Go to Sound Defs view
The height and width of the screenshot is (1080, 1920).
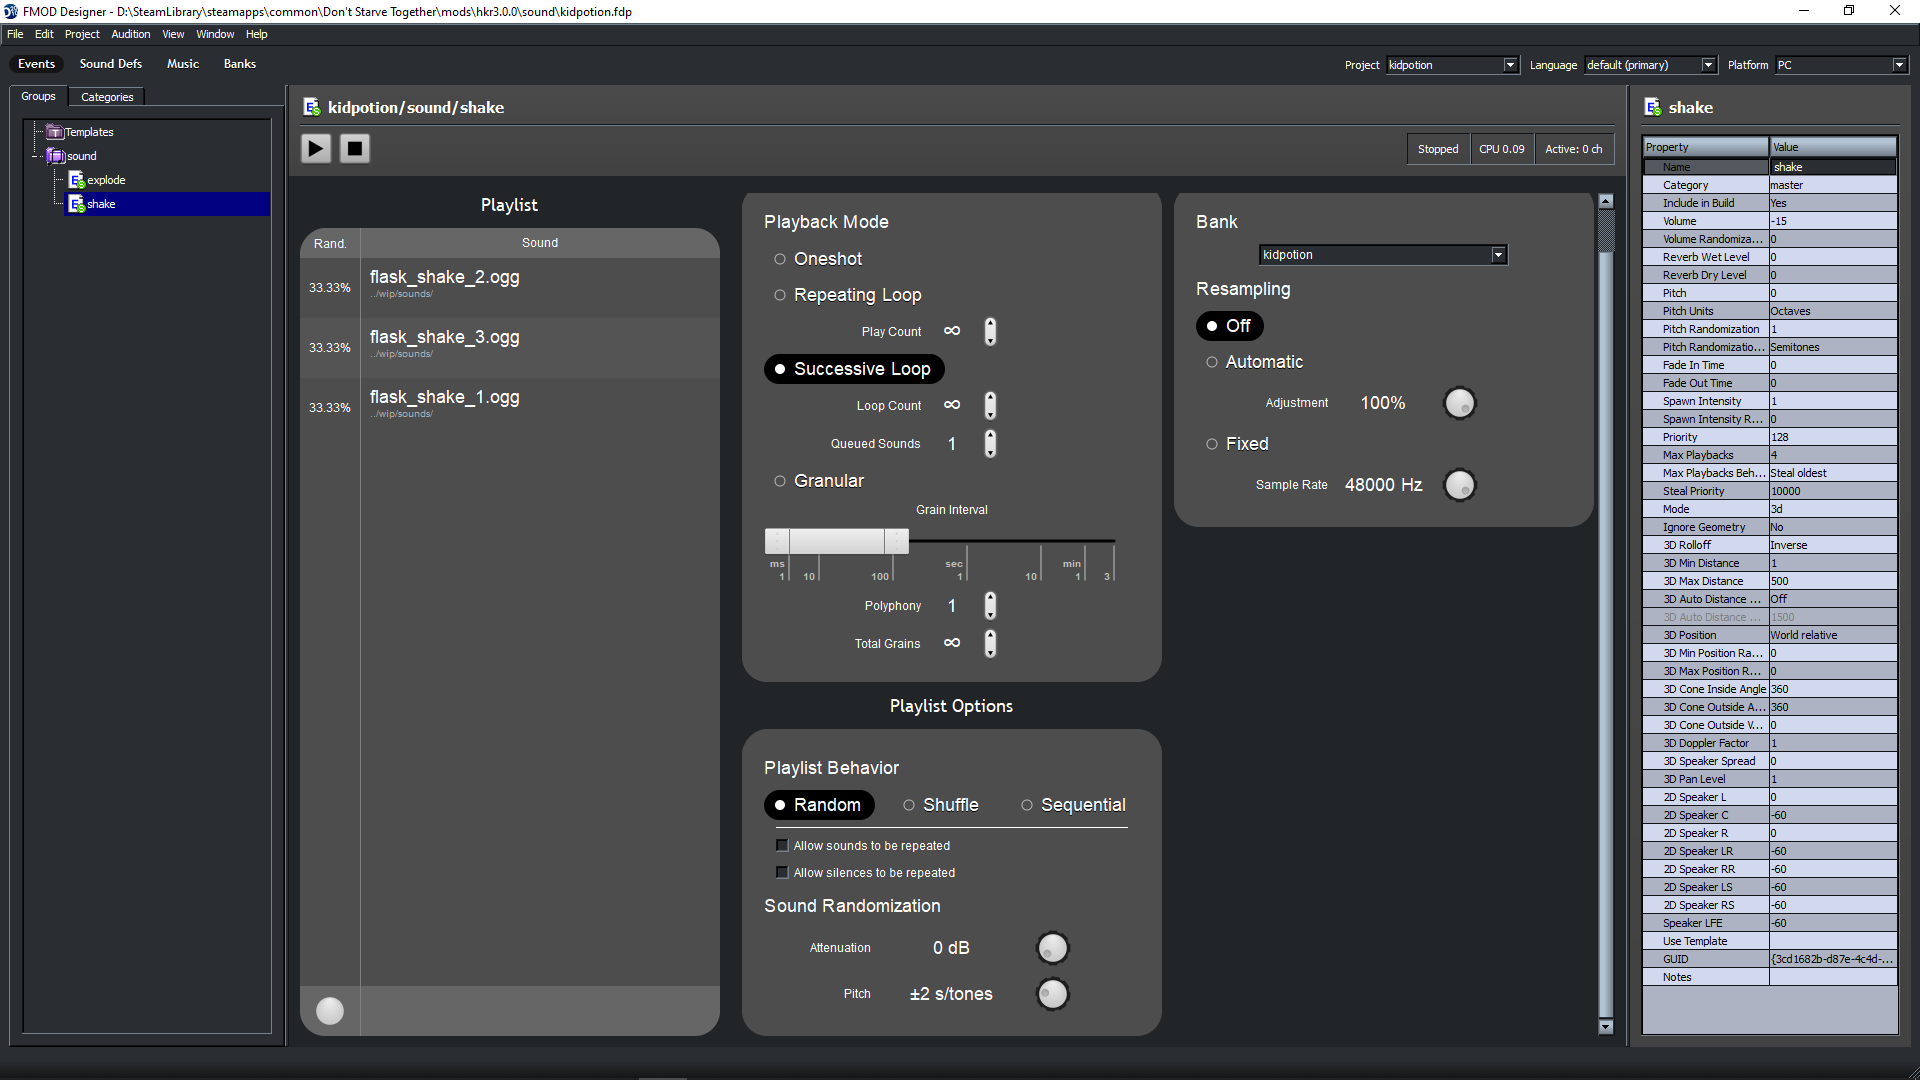(111, 64)
